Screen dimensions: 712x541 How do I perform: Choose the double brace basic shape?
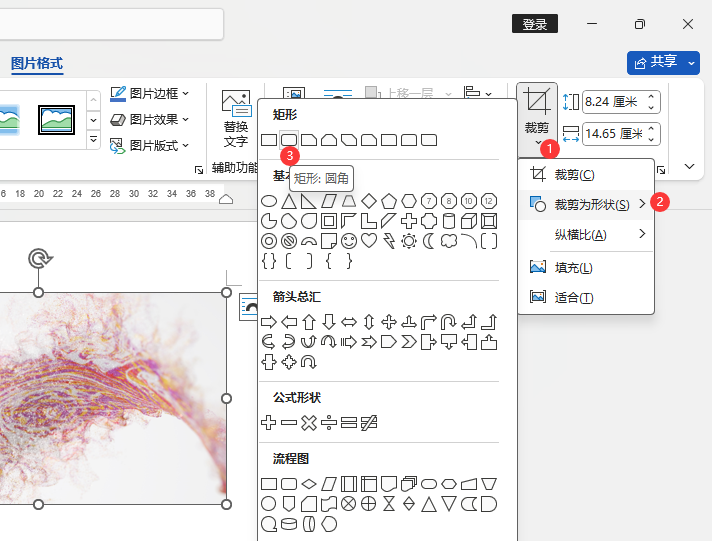point(269,261)
